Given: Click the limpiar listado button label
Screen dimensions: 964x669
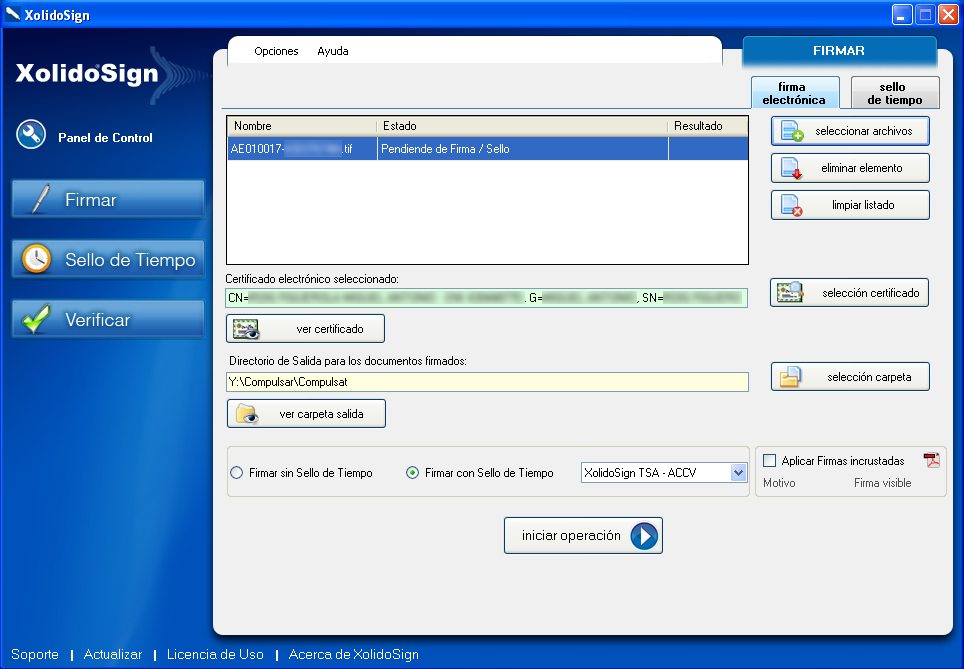Looking at the screenshot, I should 863,205.
